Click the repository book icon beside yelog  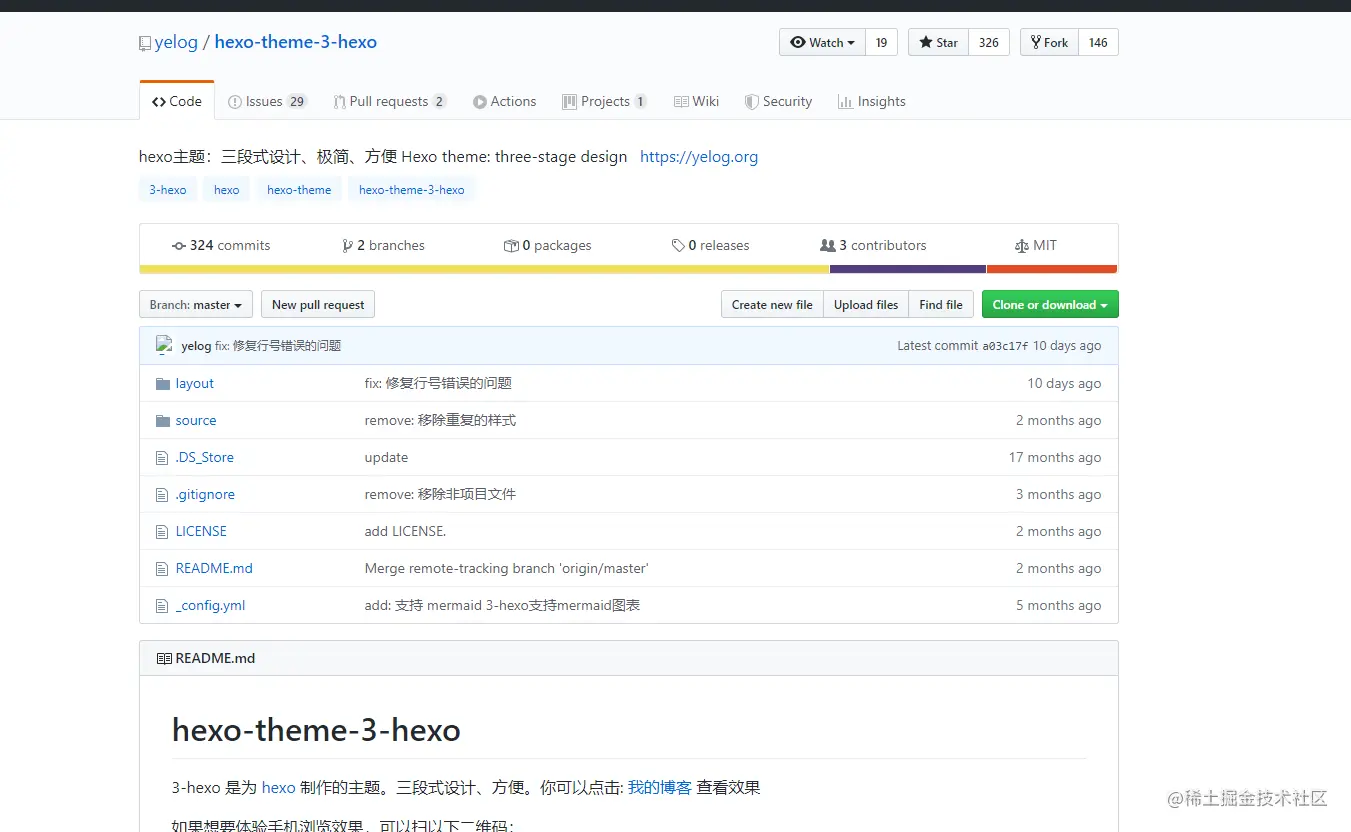145,43
